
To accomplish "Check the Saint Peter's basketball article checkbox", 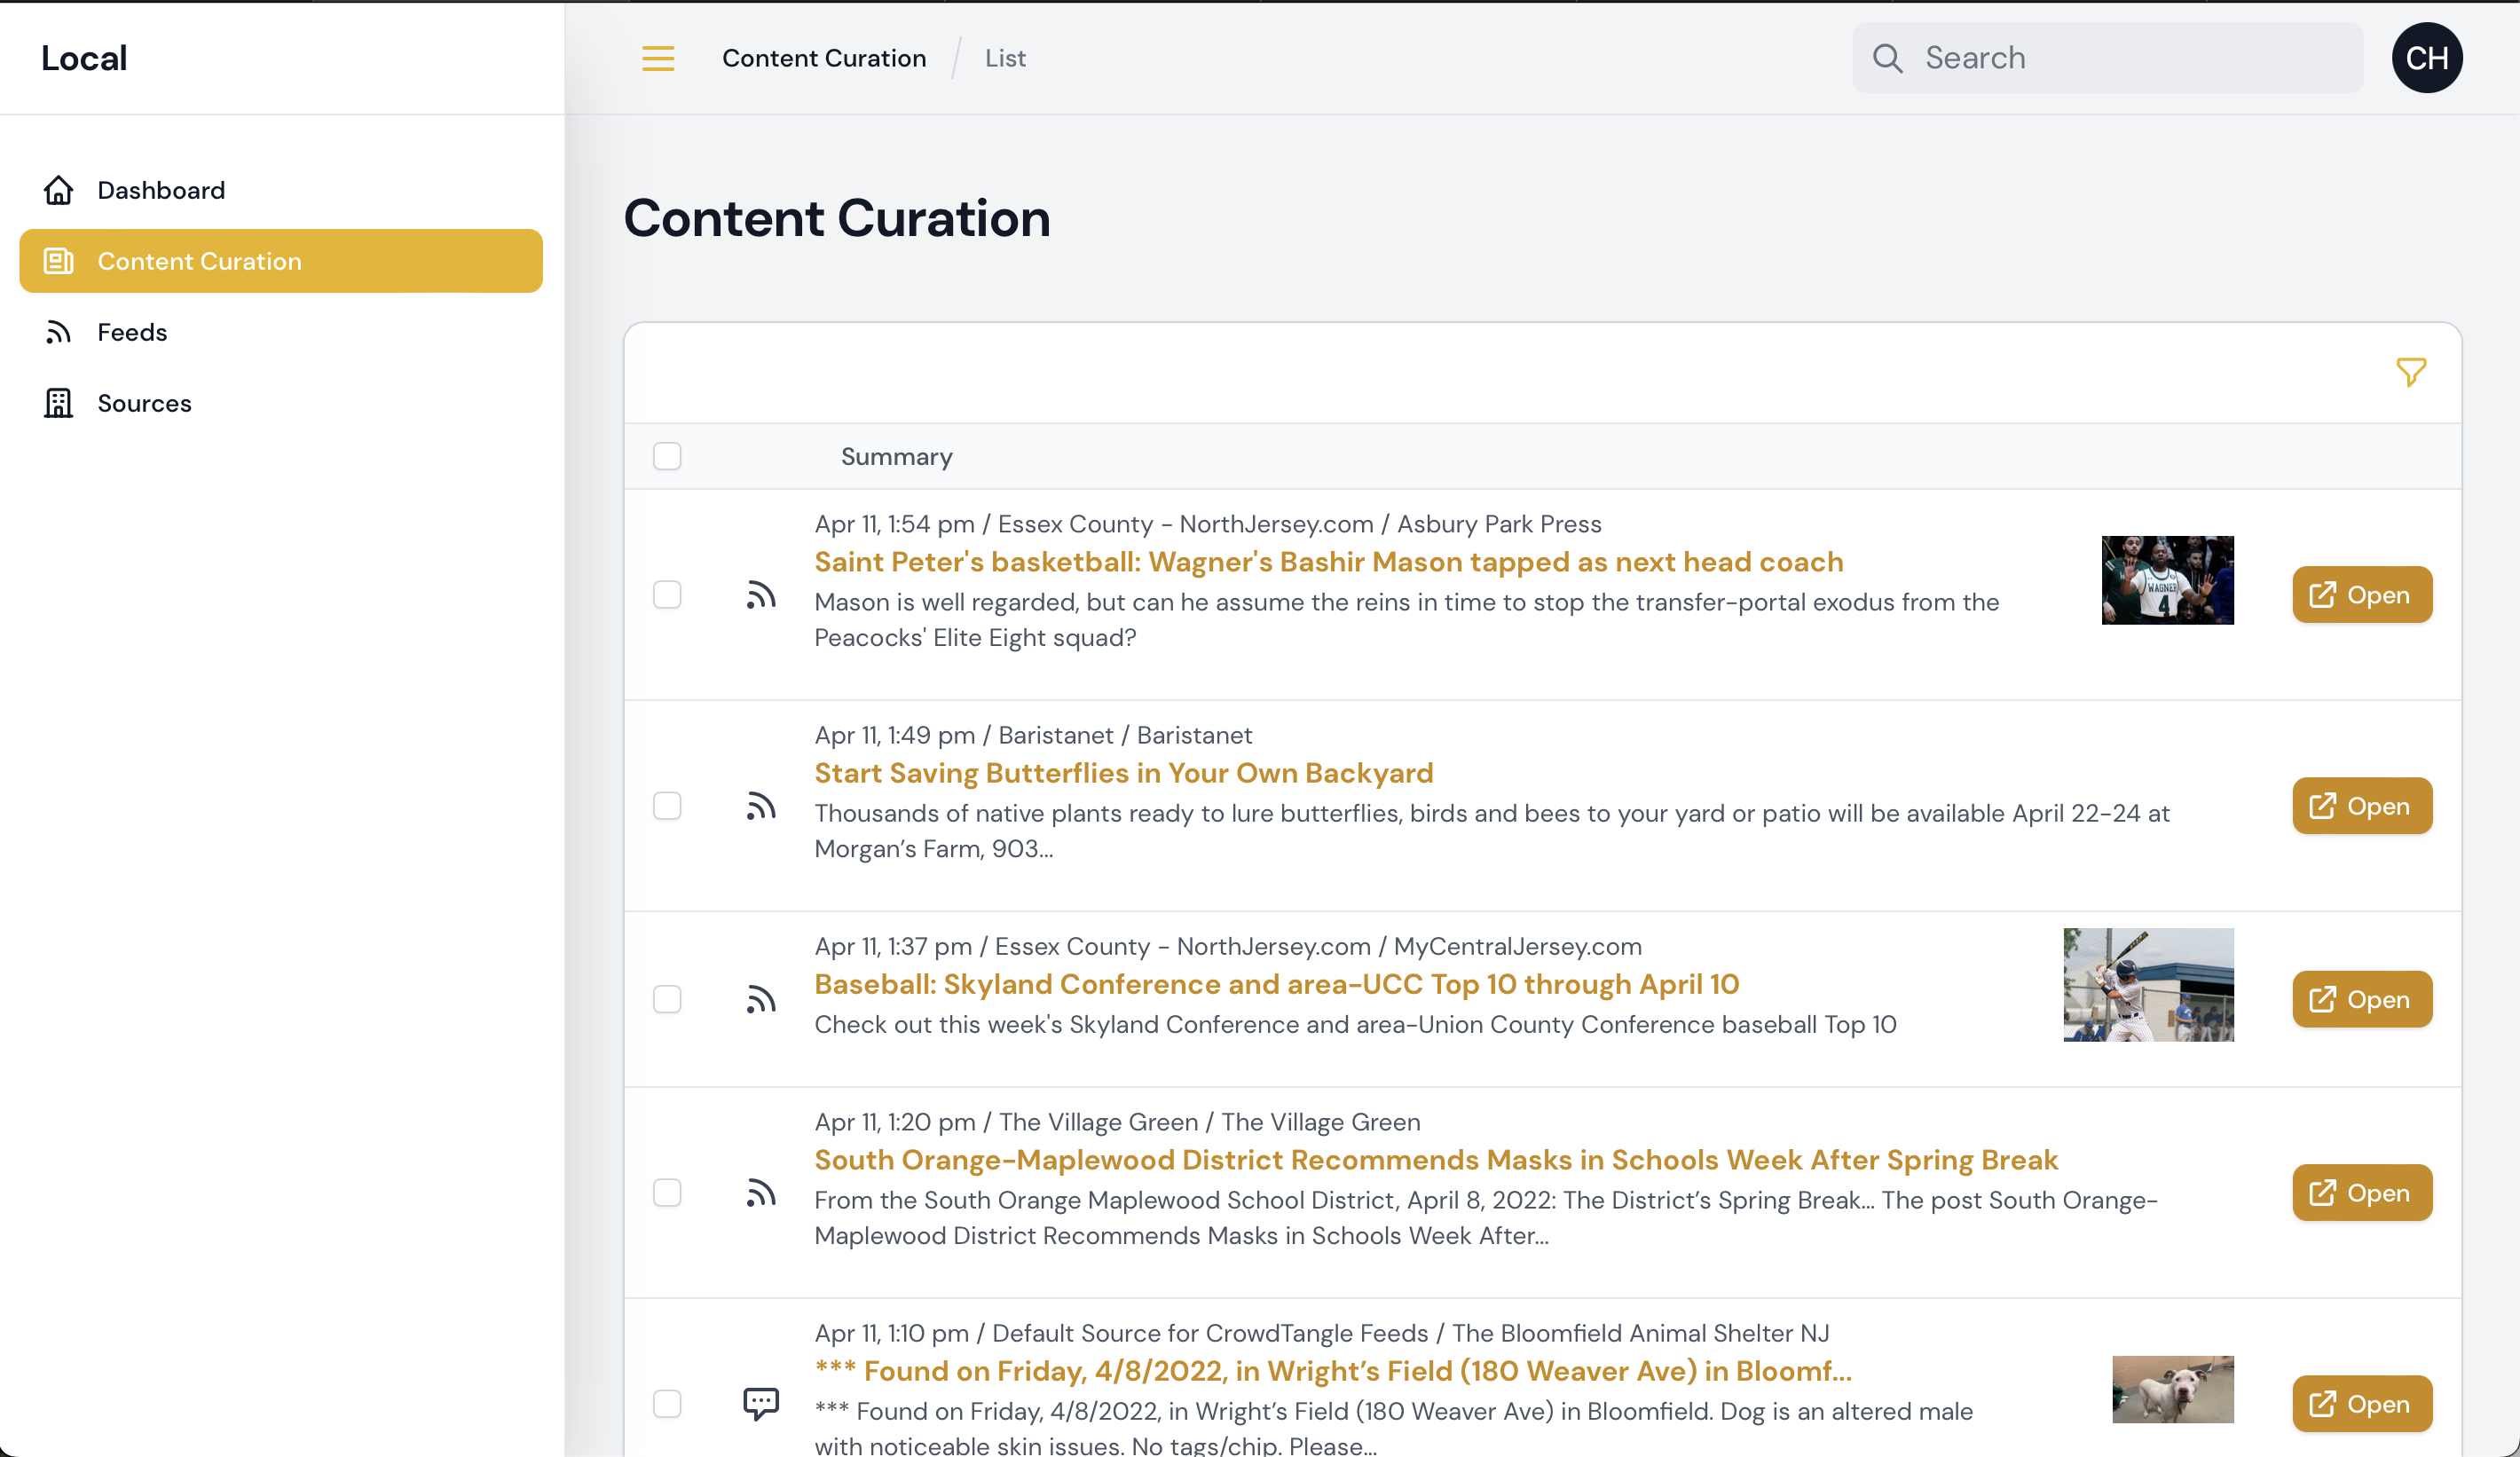I will [667, 595].
